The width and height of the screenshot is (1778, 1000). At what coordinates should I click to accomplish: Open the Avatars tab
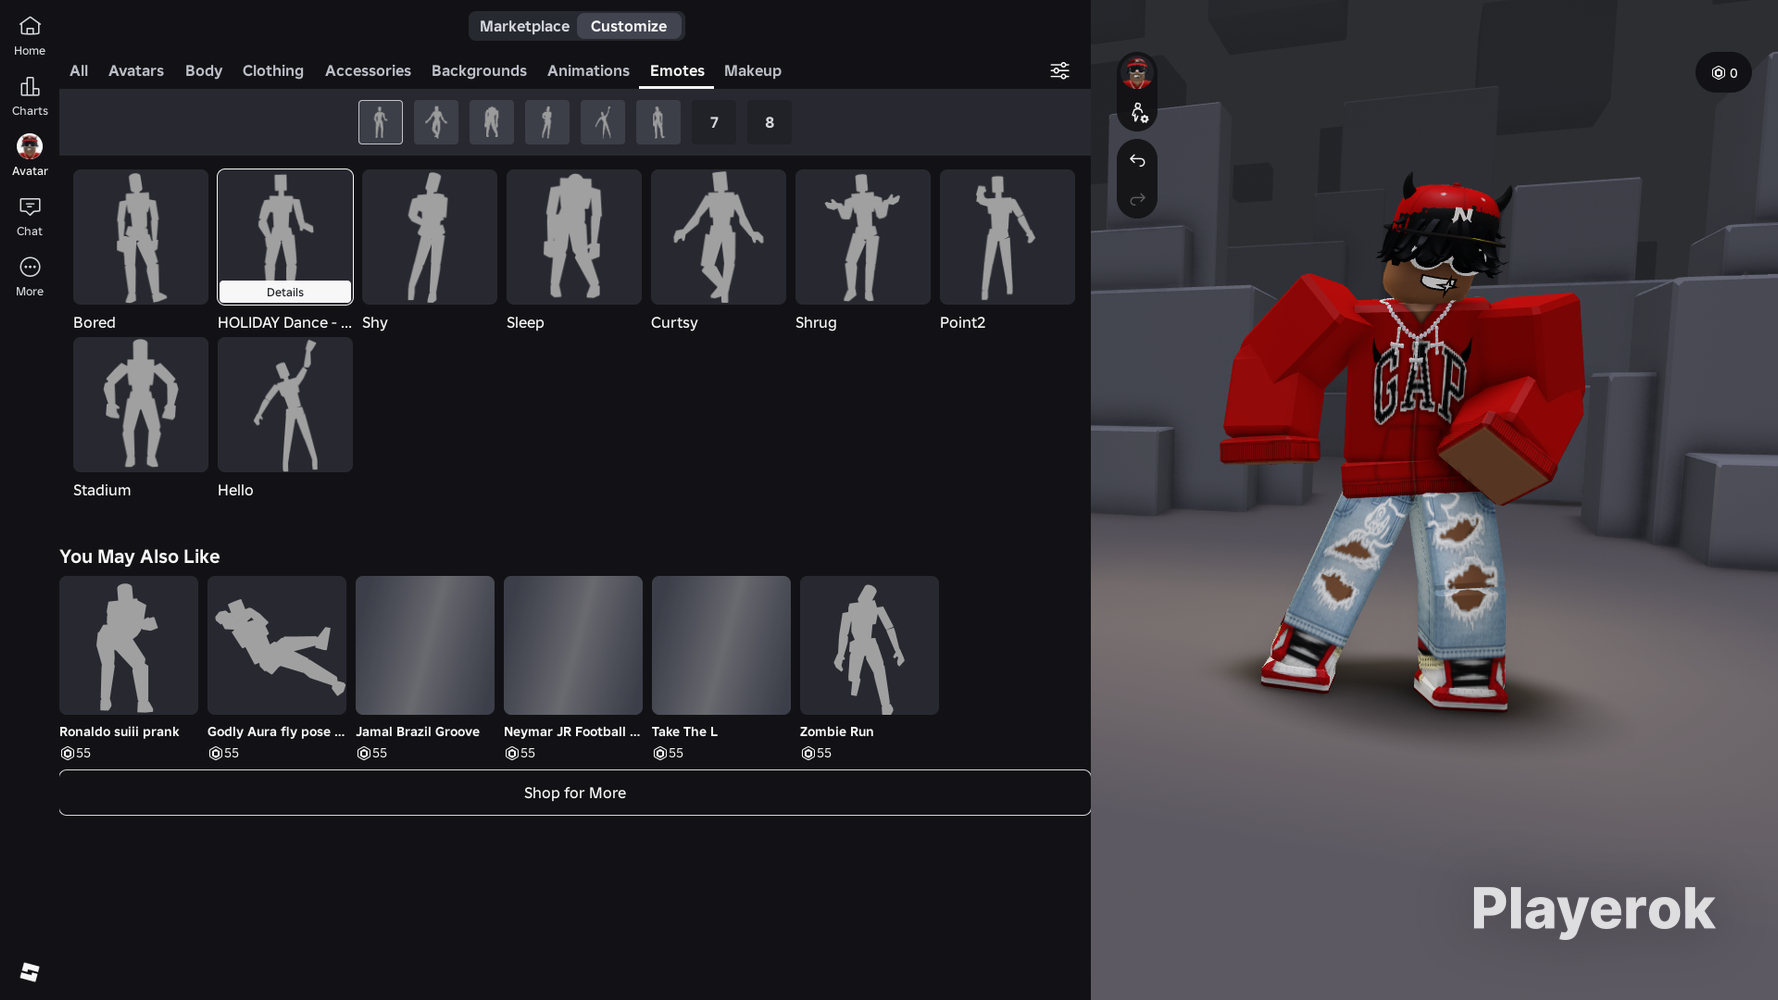point(136,71)
